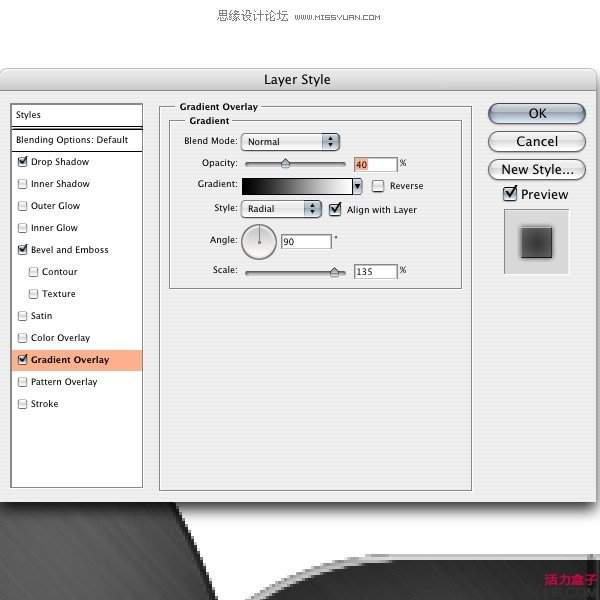The height and width of the screenshot is (600, 600).
Task: Select the Pattern Overlay row label
Action: coord(64,382)
